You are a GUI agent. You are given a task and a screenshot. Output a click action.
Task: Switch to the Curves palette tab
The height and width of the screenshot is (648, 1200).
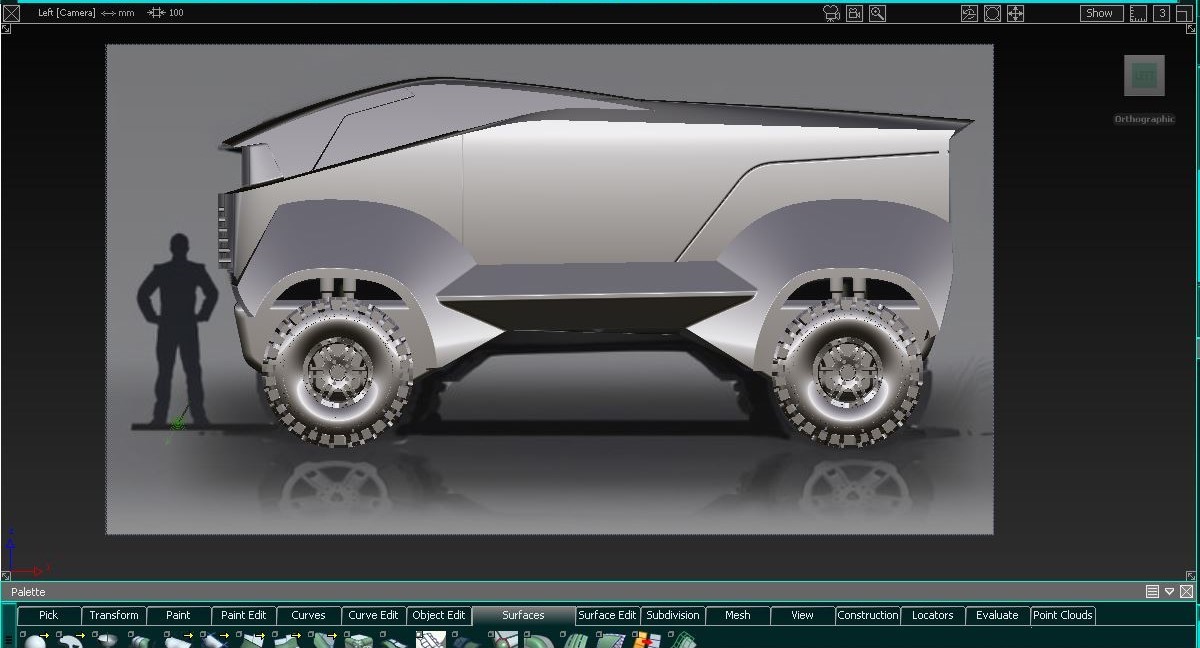tap(308, 615)
